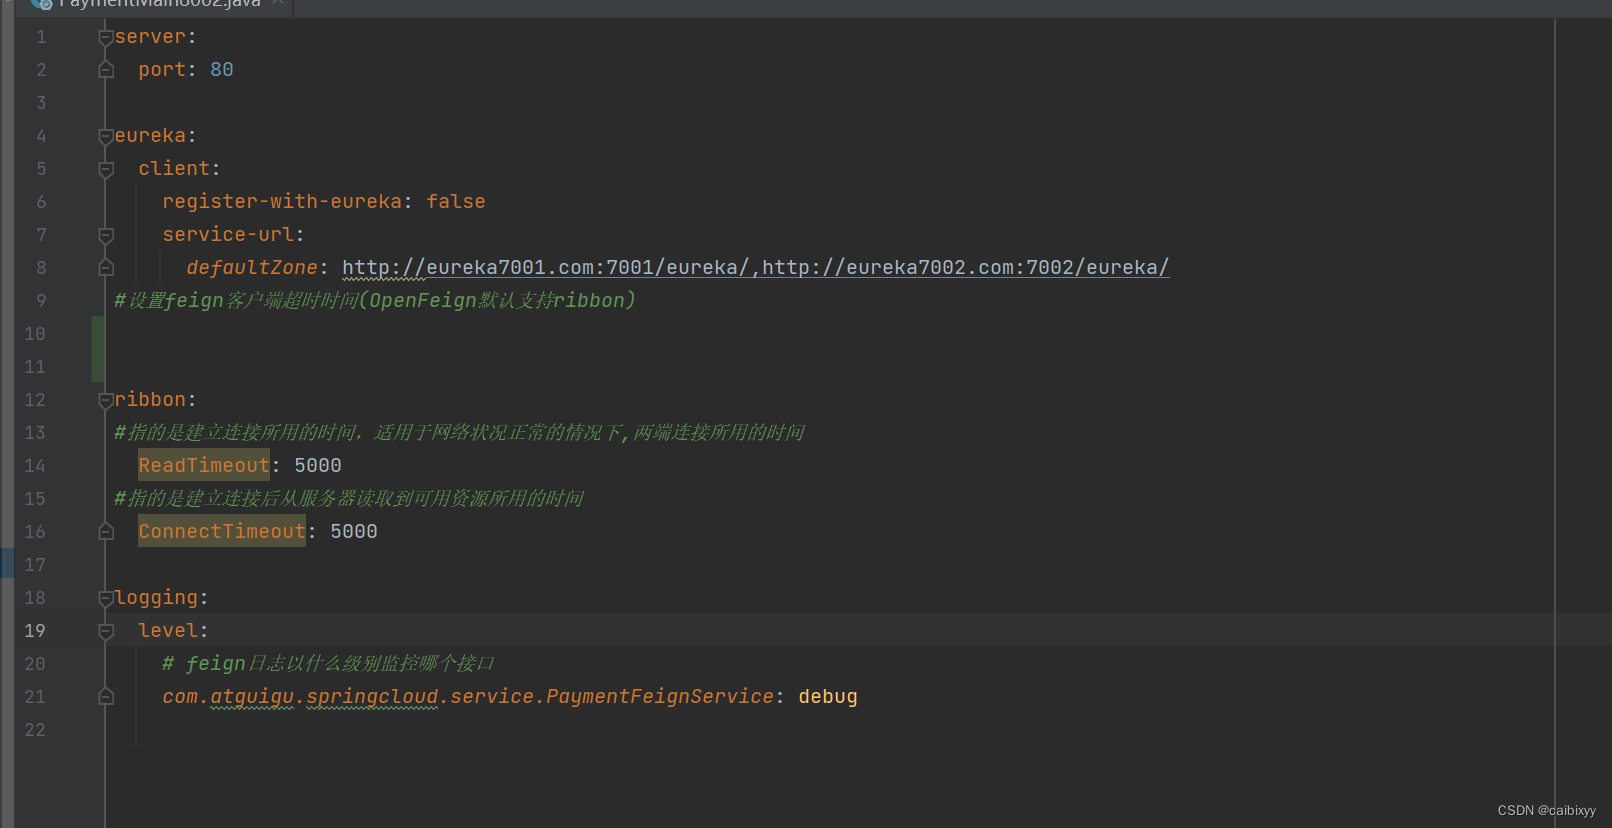
Task: Open the eureka7002.com:7002 URL link
Action: point(965,268)
